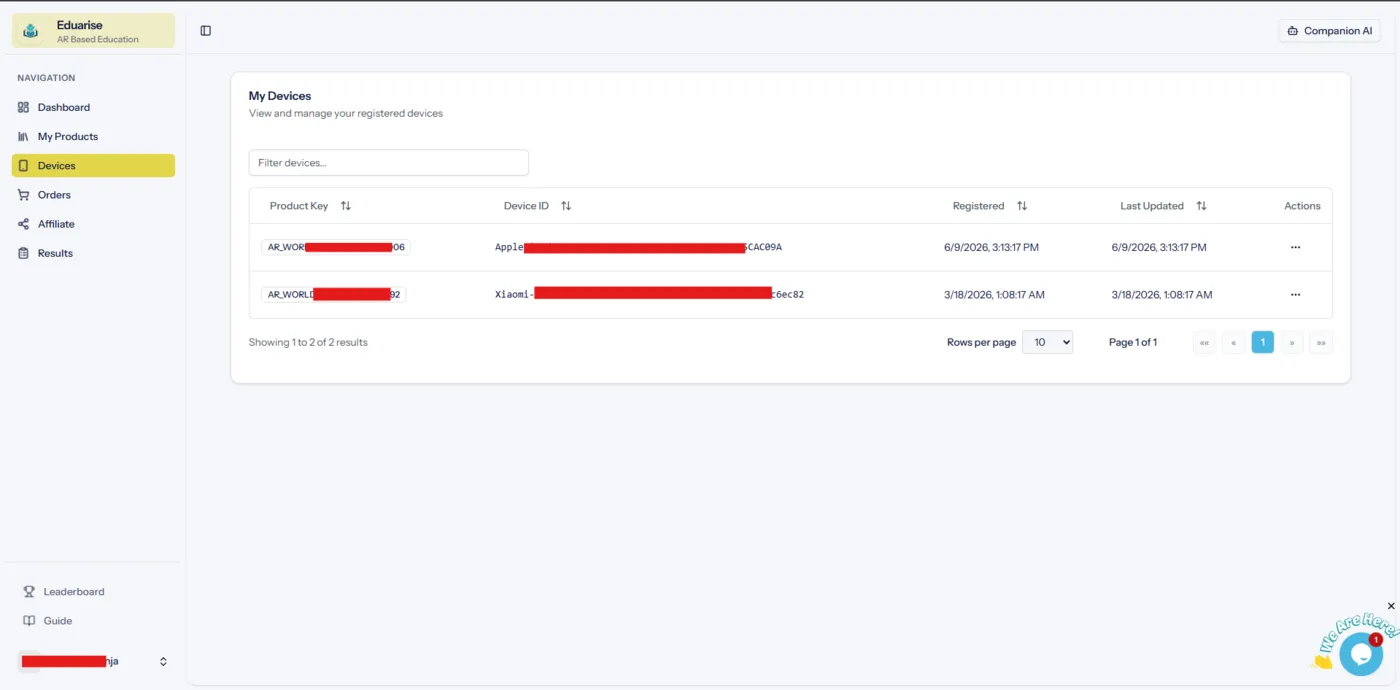Viewport: 1400px width, 690px height.
Task: Sort by Device ID column arrows
Action: pyautogui.click(x=566, y=206)
